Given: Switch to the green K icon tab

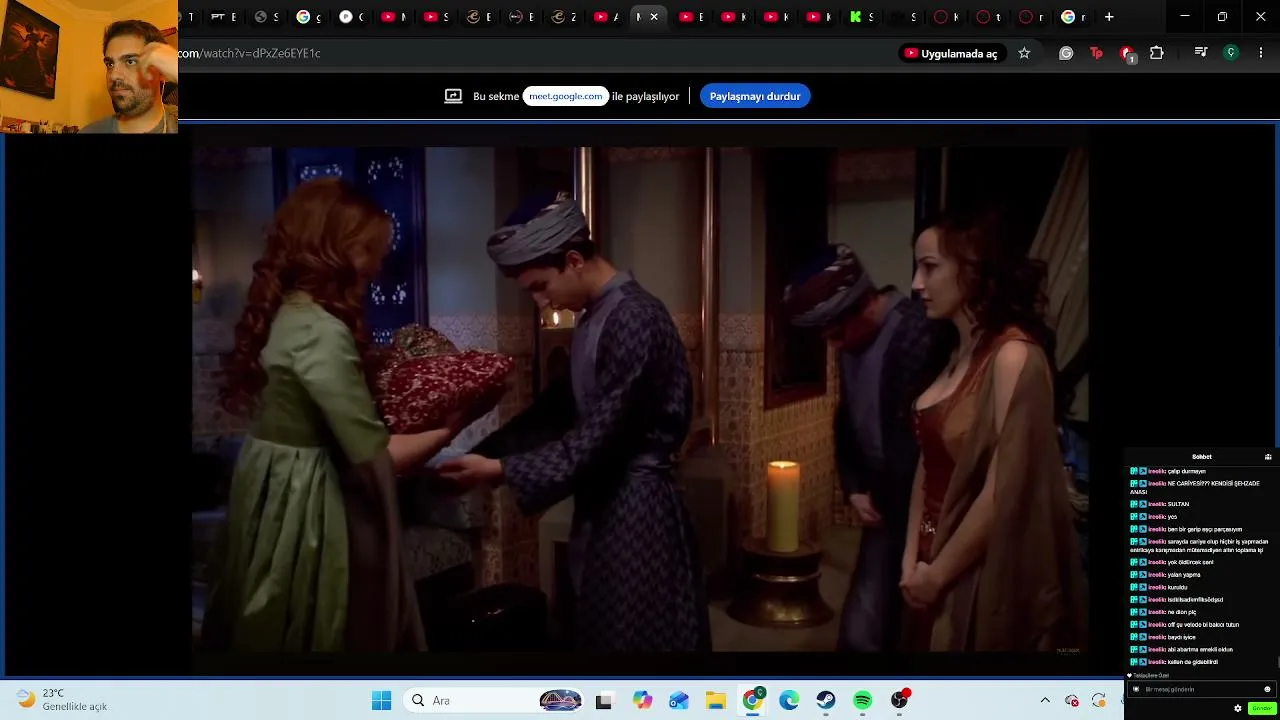Looking at the screenshot, I should pos(862,16).
